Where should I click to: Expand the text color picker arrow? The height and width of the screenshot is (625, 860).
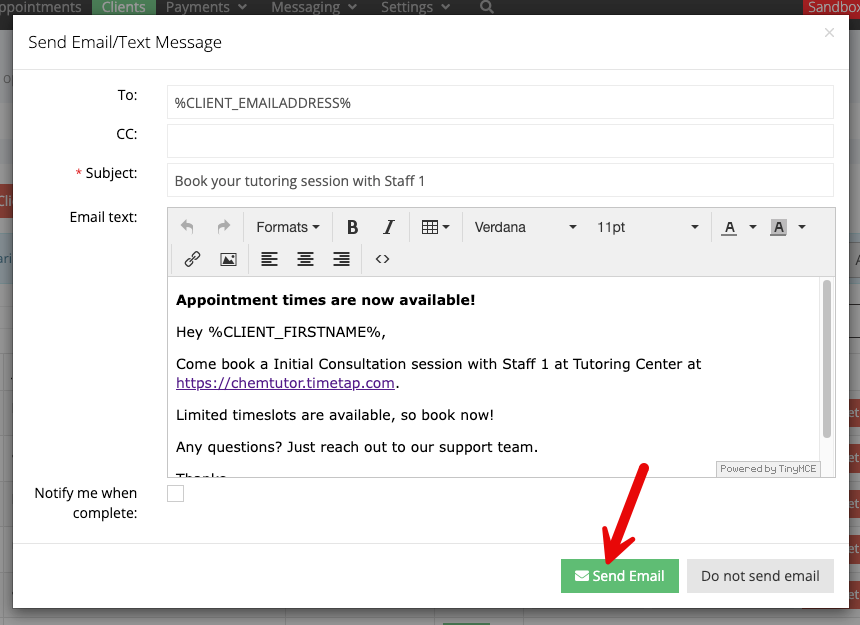click(x=752, y=227)
